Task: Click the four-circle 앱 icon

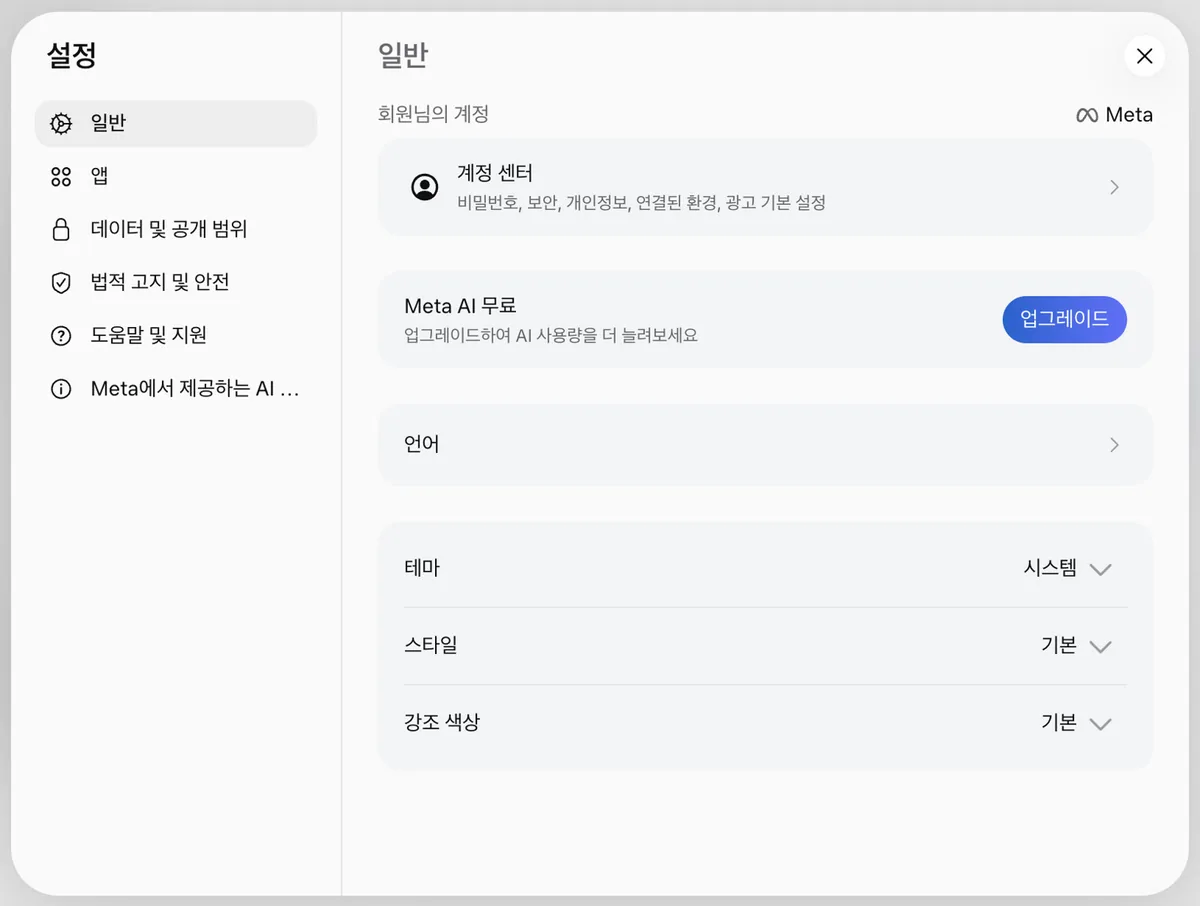Action: (61, 177)
